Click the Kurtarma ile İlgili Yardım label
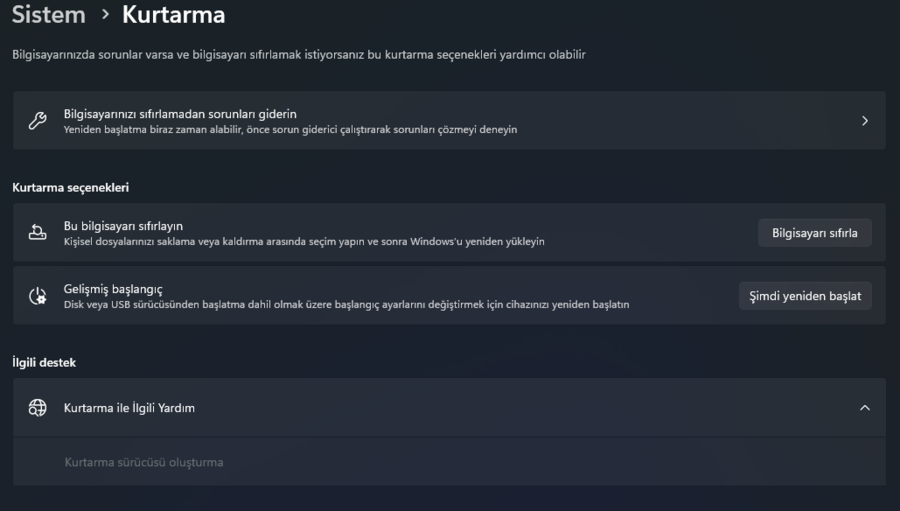Screen dimensions: 900x511 129,408
